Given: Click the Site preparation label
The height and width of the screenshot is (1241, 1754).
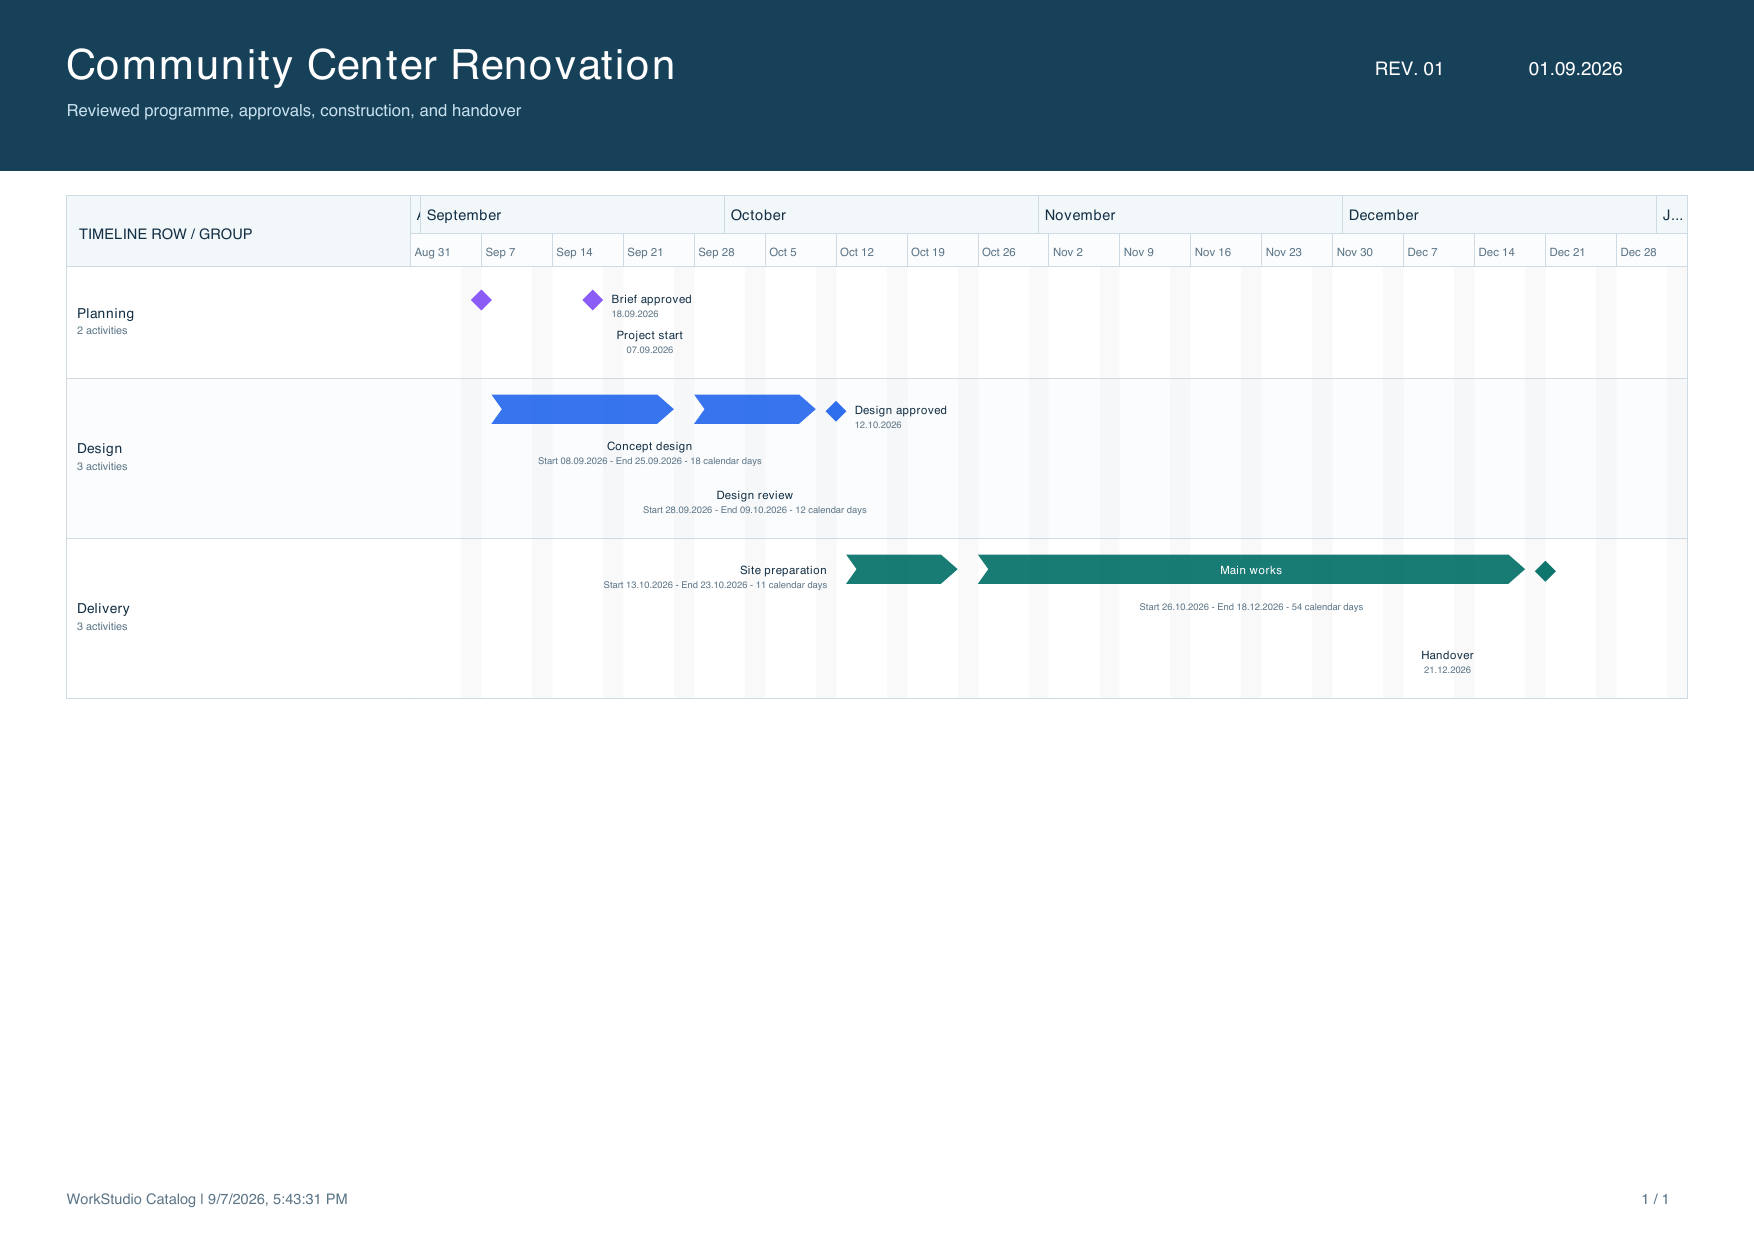Looking at the screenshot, I should pyautogui.click(x=783, y=570).
